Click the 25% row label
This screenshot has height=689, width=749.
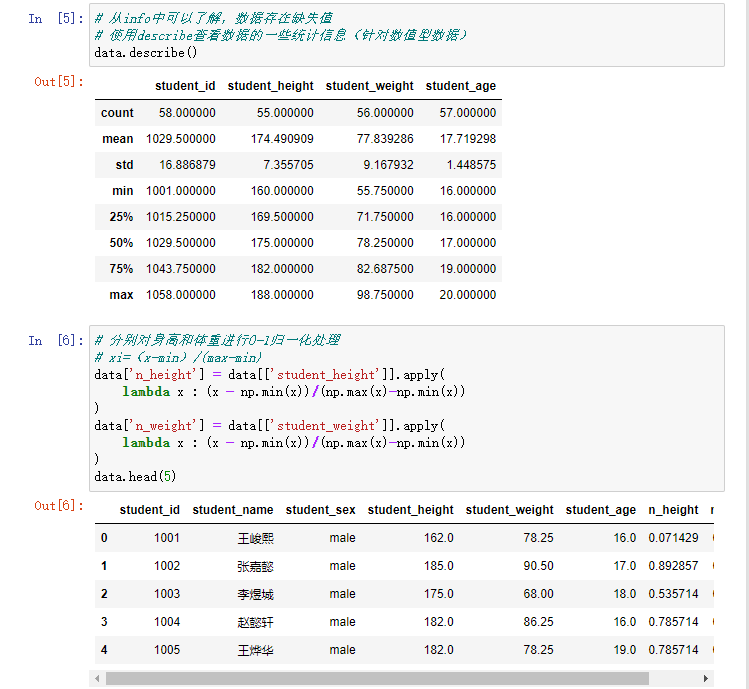[121, 216]
